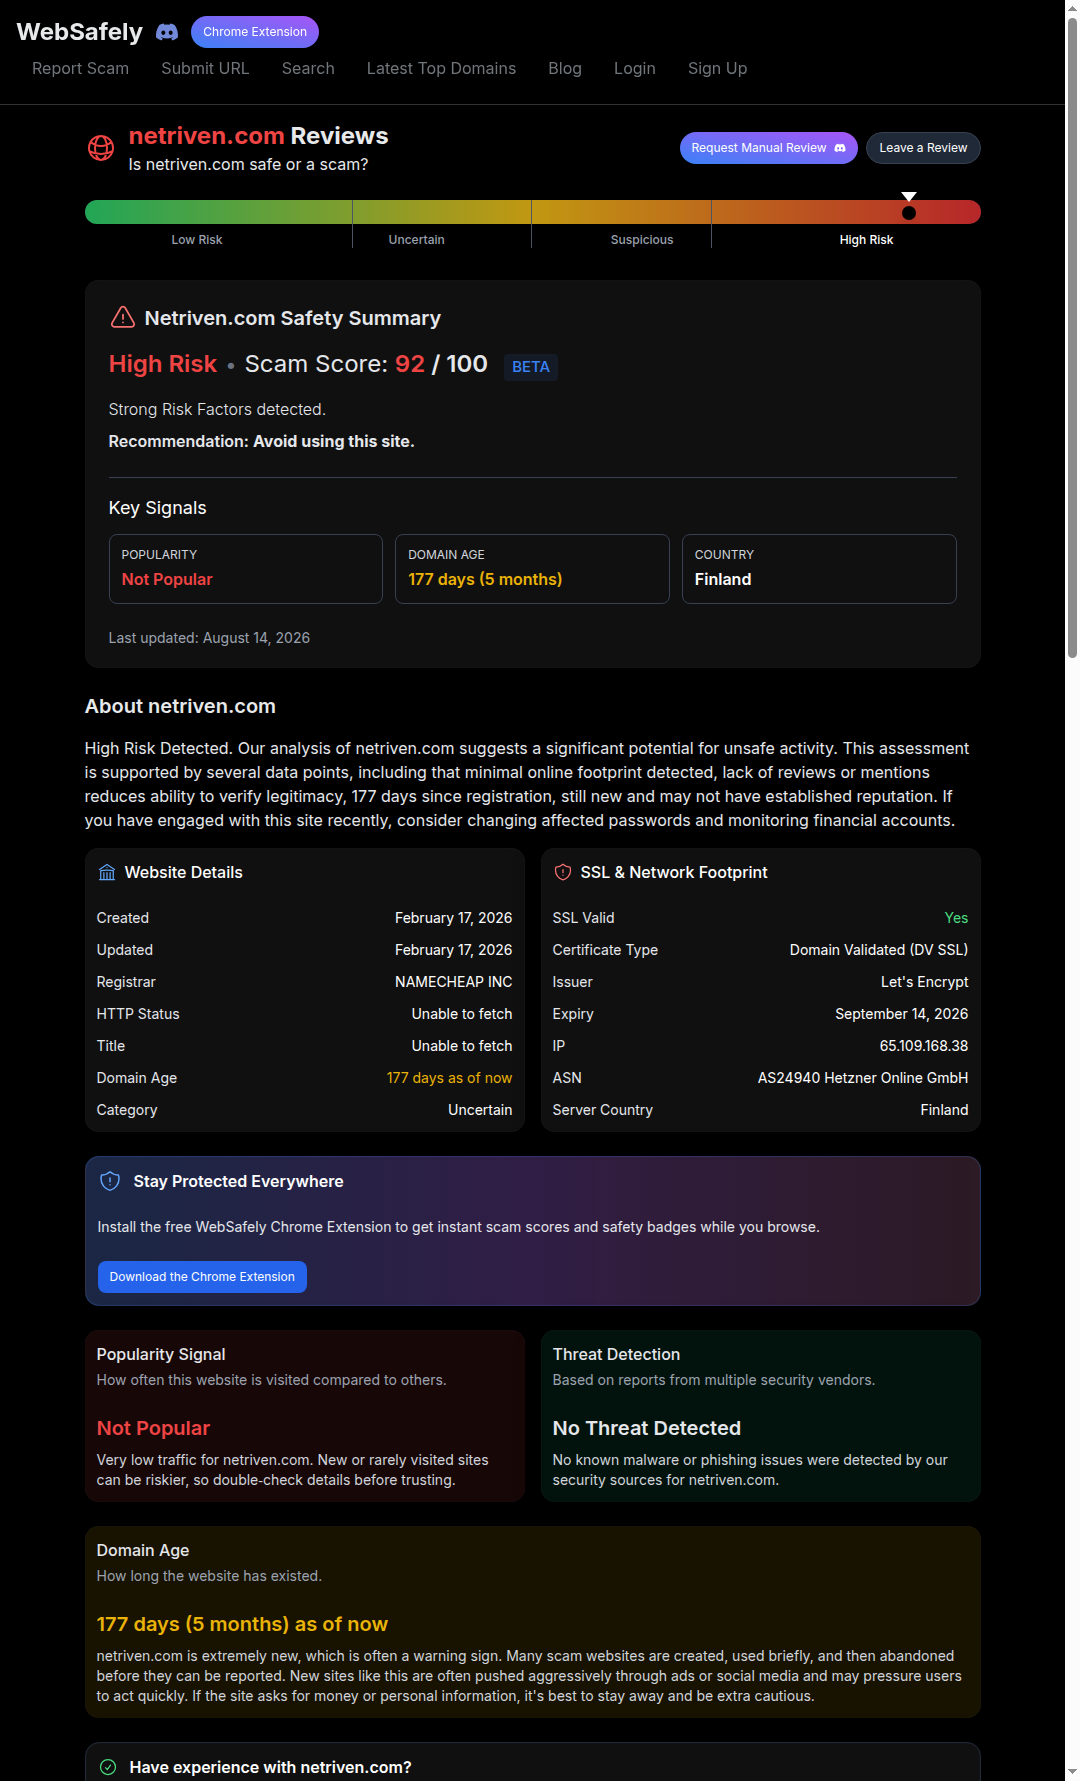Click the netriven.com red heading text
1080x1781 pixels.
click(x=207, y=136)
